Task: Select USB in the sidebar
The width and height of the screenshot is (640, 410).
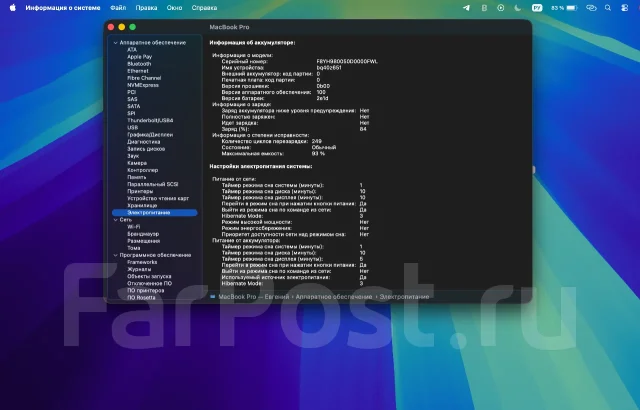Action: [132, 128]
